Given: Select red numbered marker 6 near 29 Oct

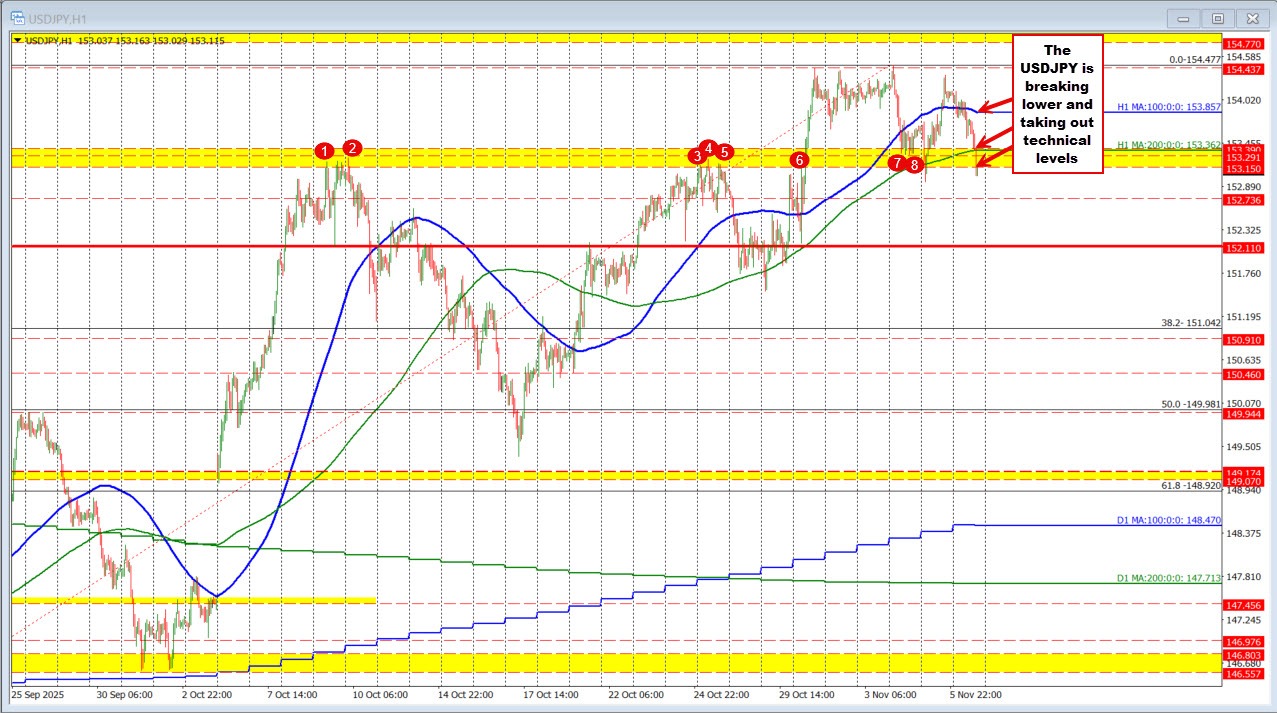Looking at the screenshot, I should pos(798,159).
